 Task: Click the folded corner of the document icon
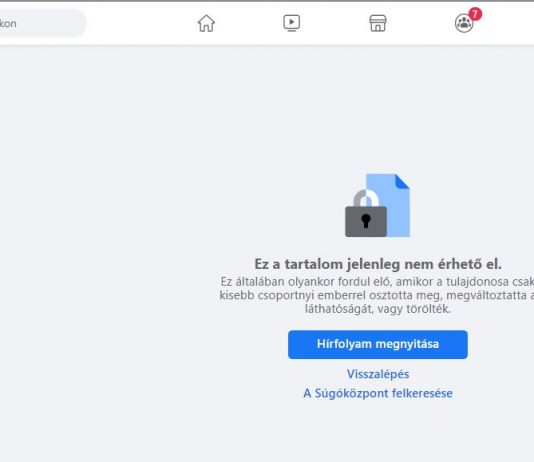402,181
